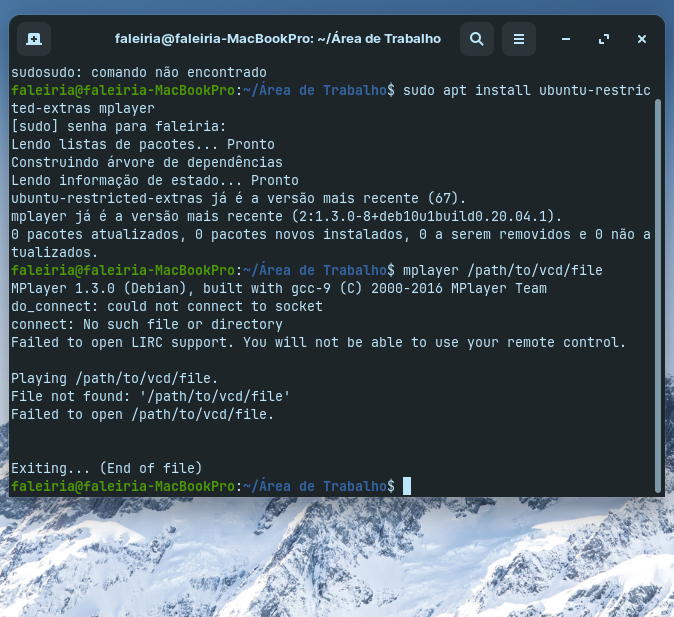Minimize the terminal window

click(x=566, y=39)
